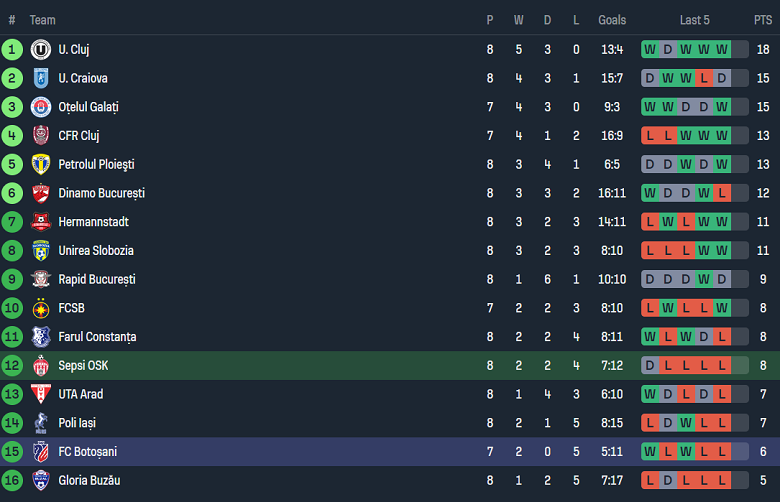Sort table by PTS column header
This screenshot has height=502, width=780.
[762, 20]
